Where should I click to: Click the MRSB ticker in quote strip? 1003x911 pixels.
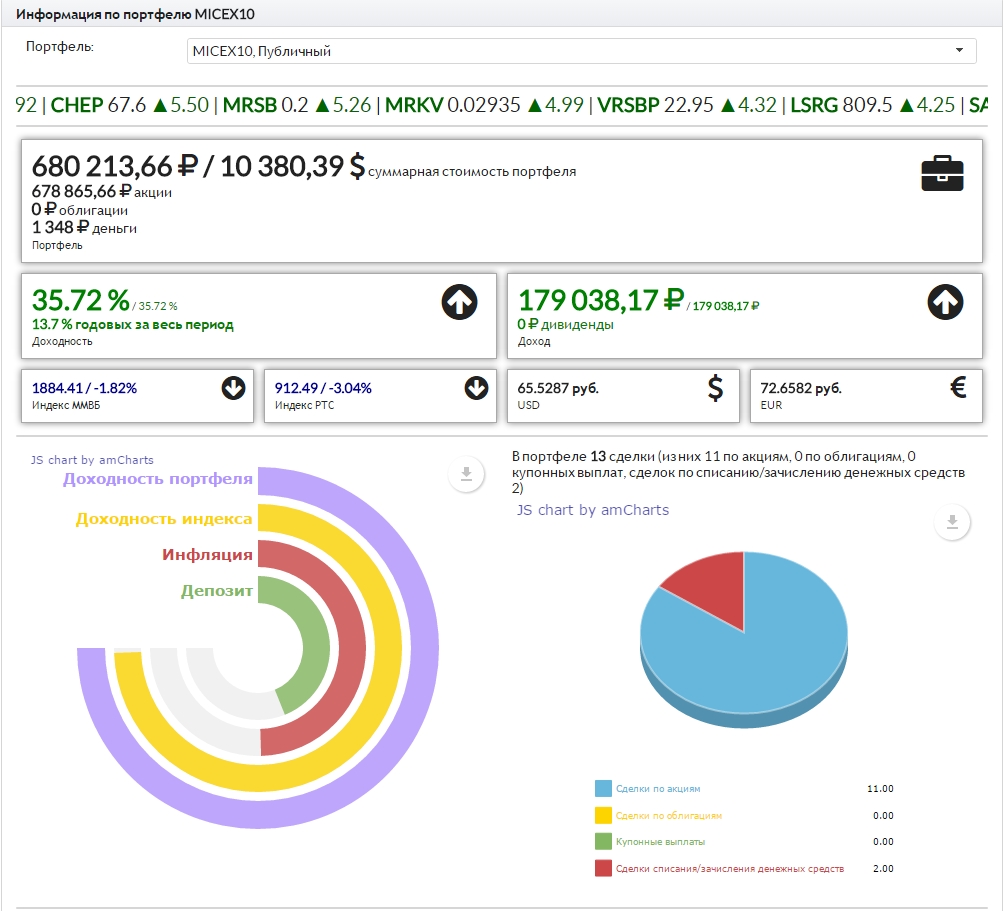coord(249,105)
